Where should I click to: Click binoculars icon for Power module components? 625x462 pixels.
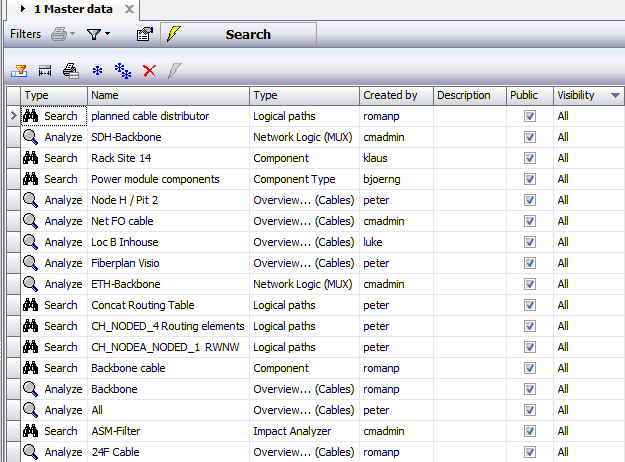30,179
